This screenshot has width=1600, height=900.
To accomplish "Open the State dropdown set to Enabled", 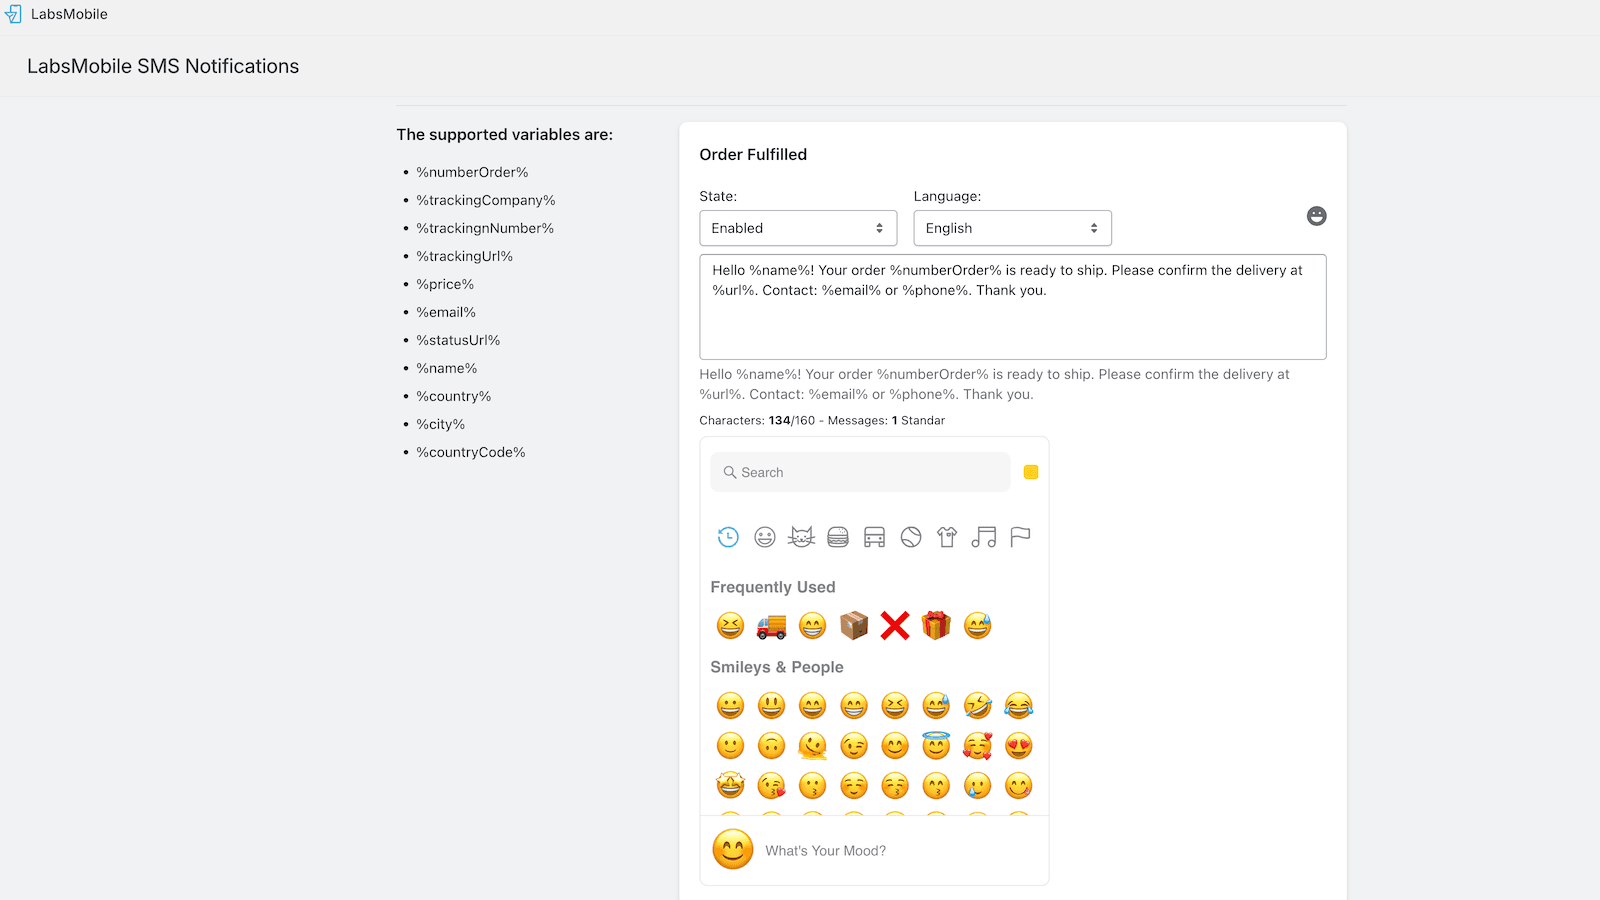I will point(797,228).
